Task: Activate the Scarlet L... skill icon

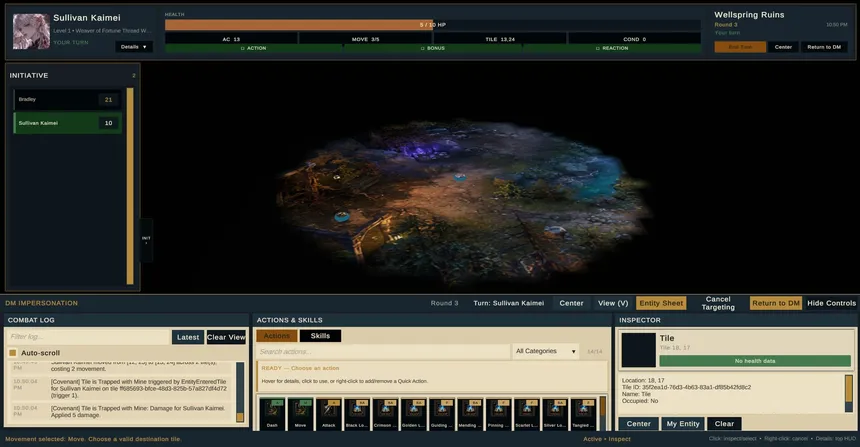Action: pyautogui.click(x=527, y=414)
